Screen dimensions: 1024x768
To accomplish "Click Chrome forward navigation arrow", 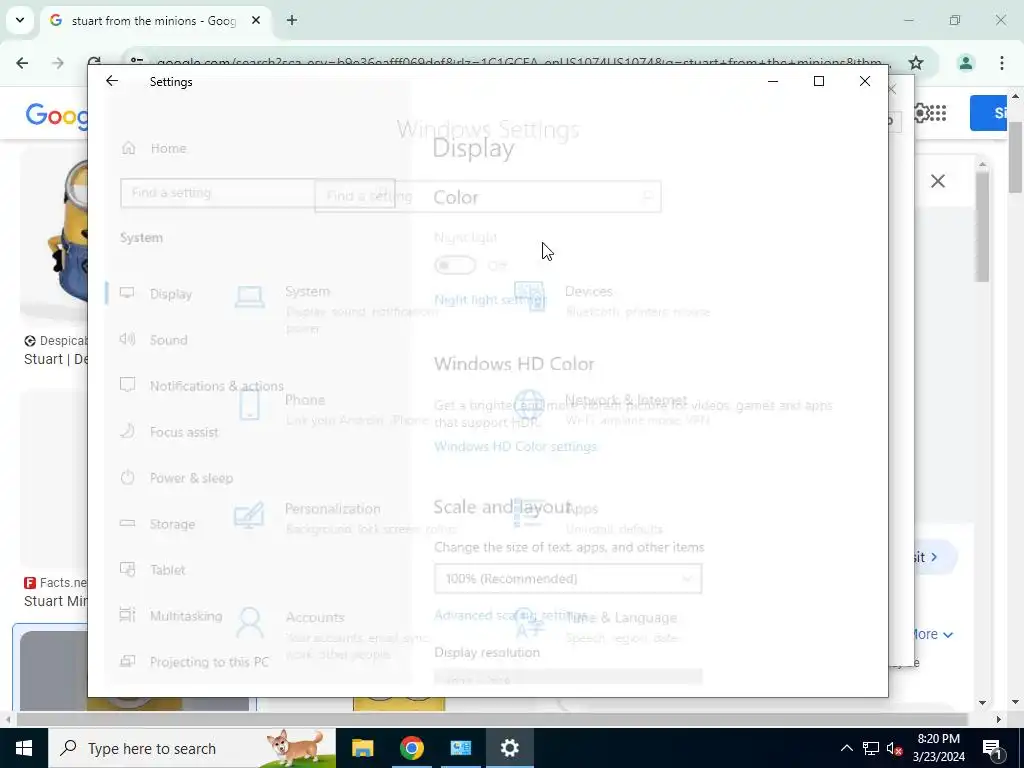I will pos(58,63).
